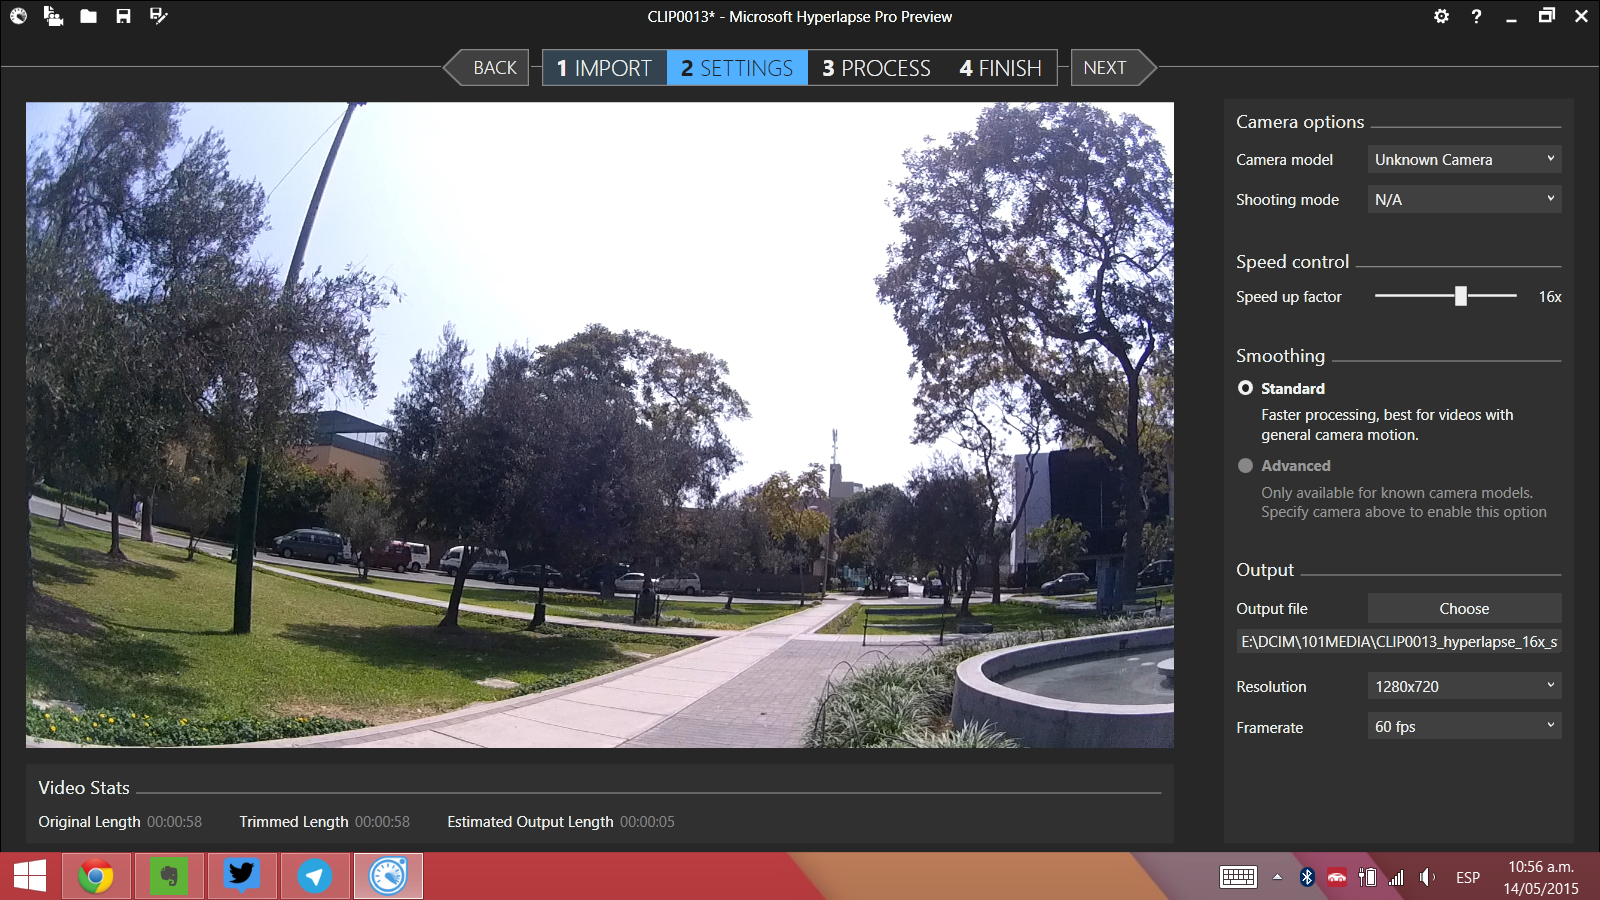The width and height of the screenshot is (1600, 900).
Task: Open the Camera model dropdown
Action: (x=1464, y=159)
